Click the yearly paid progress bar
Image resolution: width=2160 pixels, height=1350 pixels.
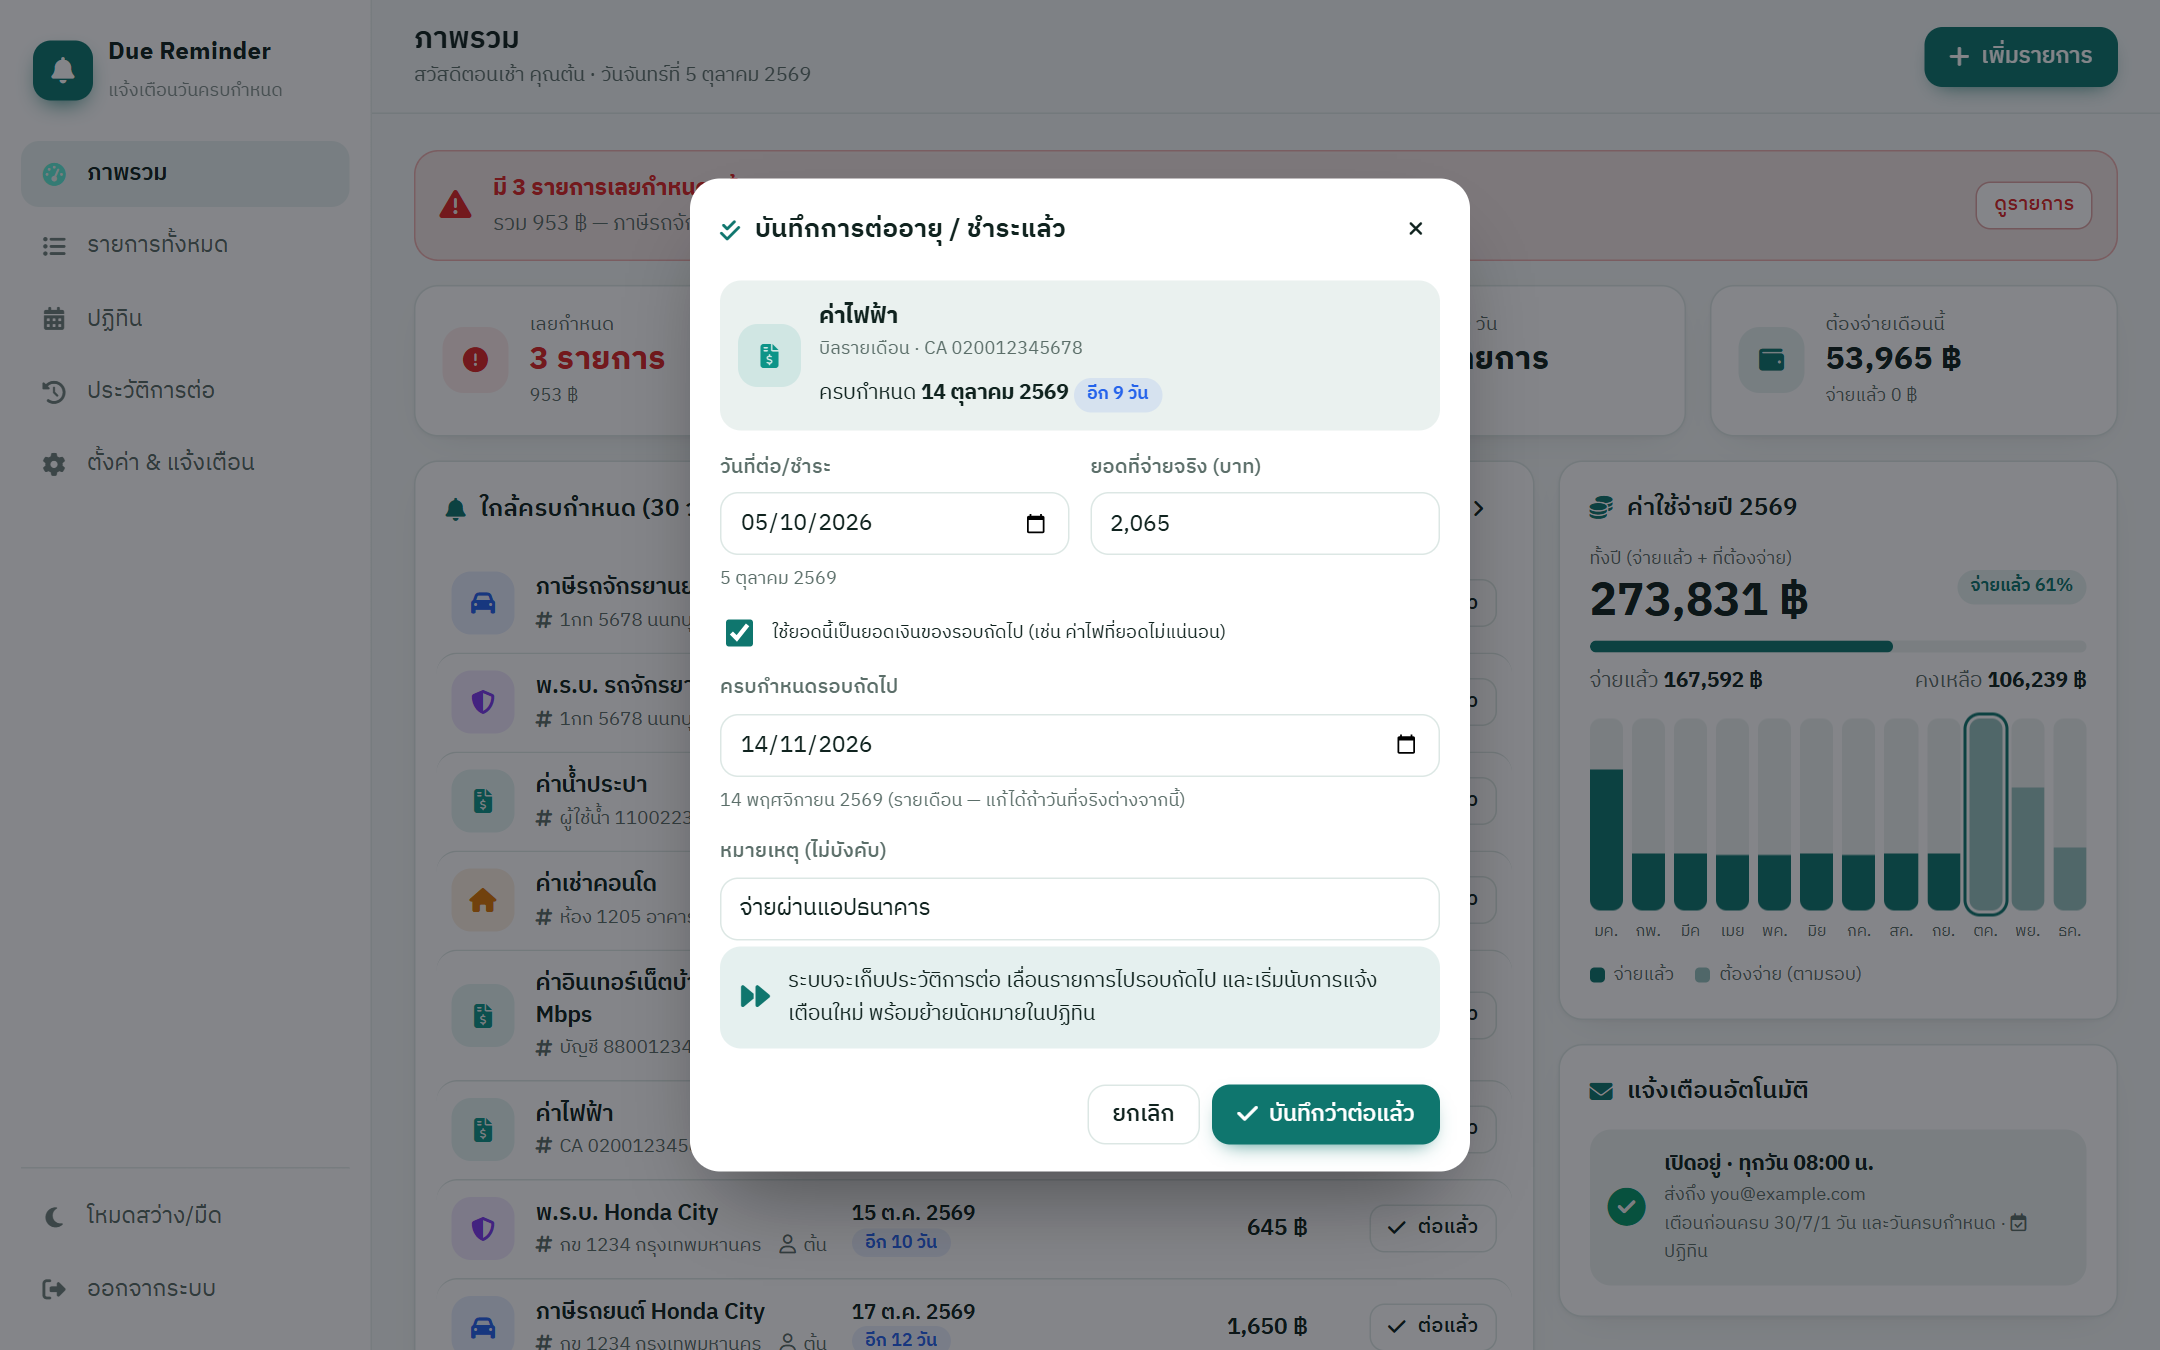1837,646
